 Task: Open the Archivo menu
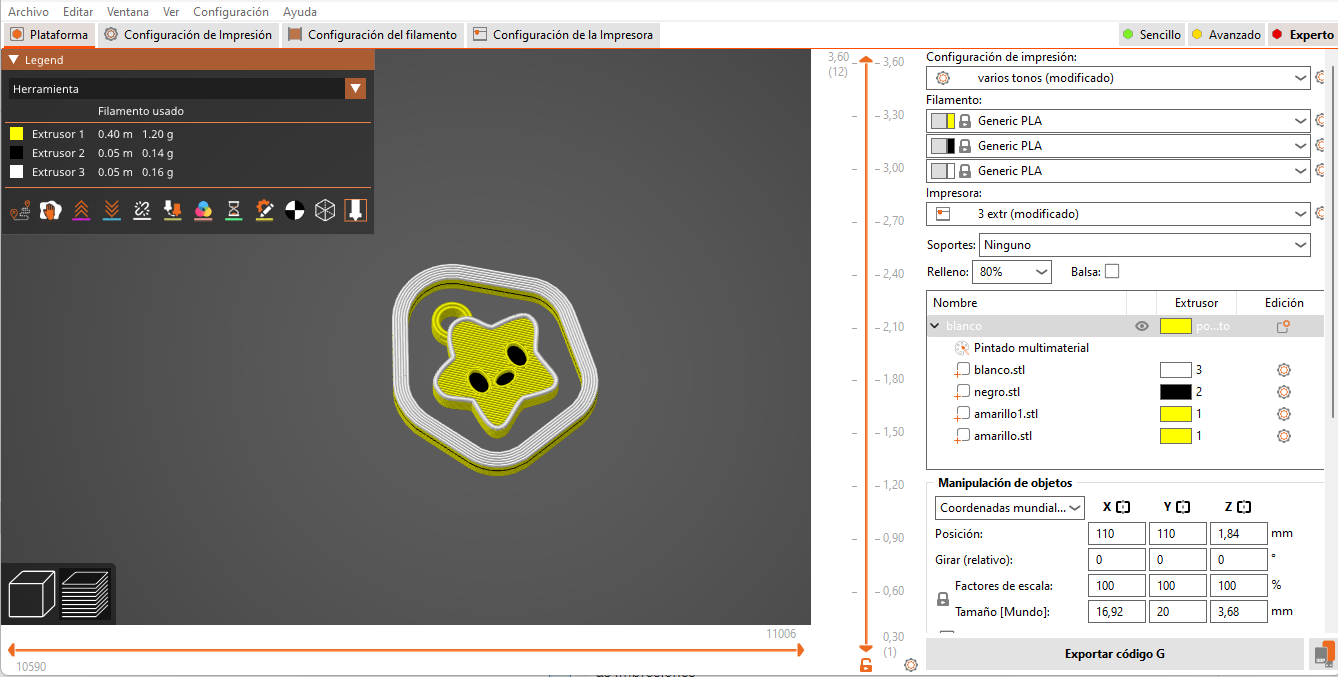click(29, 12)
